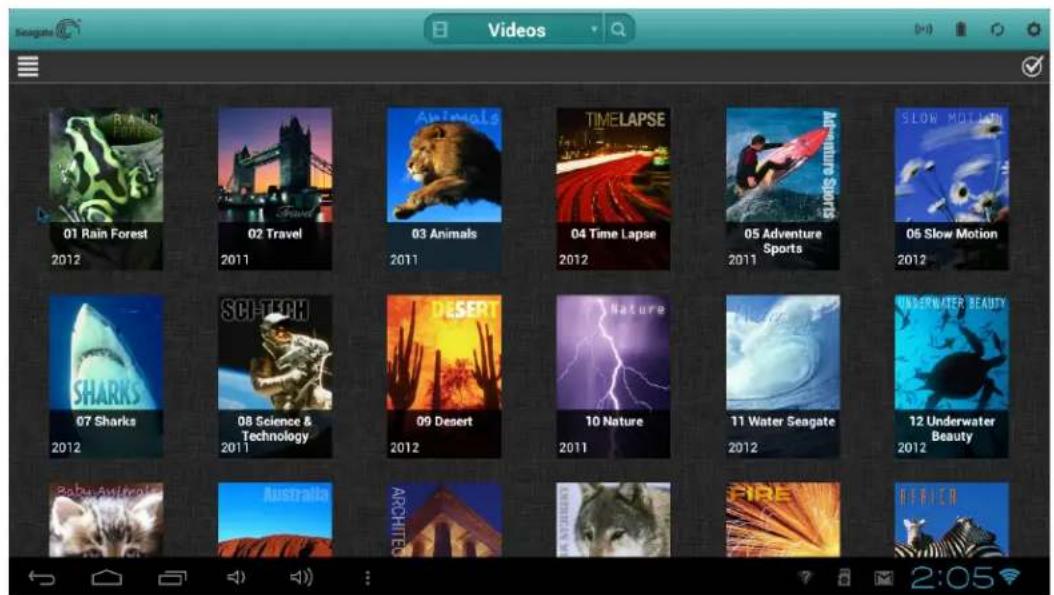Open the wolf video thumbnail

click(x=613, y=519)
